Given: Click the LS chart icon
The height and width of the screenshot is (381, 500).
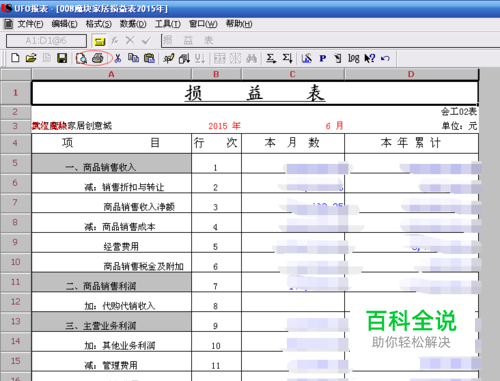Looking at the screenshot, I should (x=307, y=58).
